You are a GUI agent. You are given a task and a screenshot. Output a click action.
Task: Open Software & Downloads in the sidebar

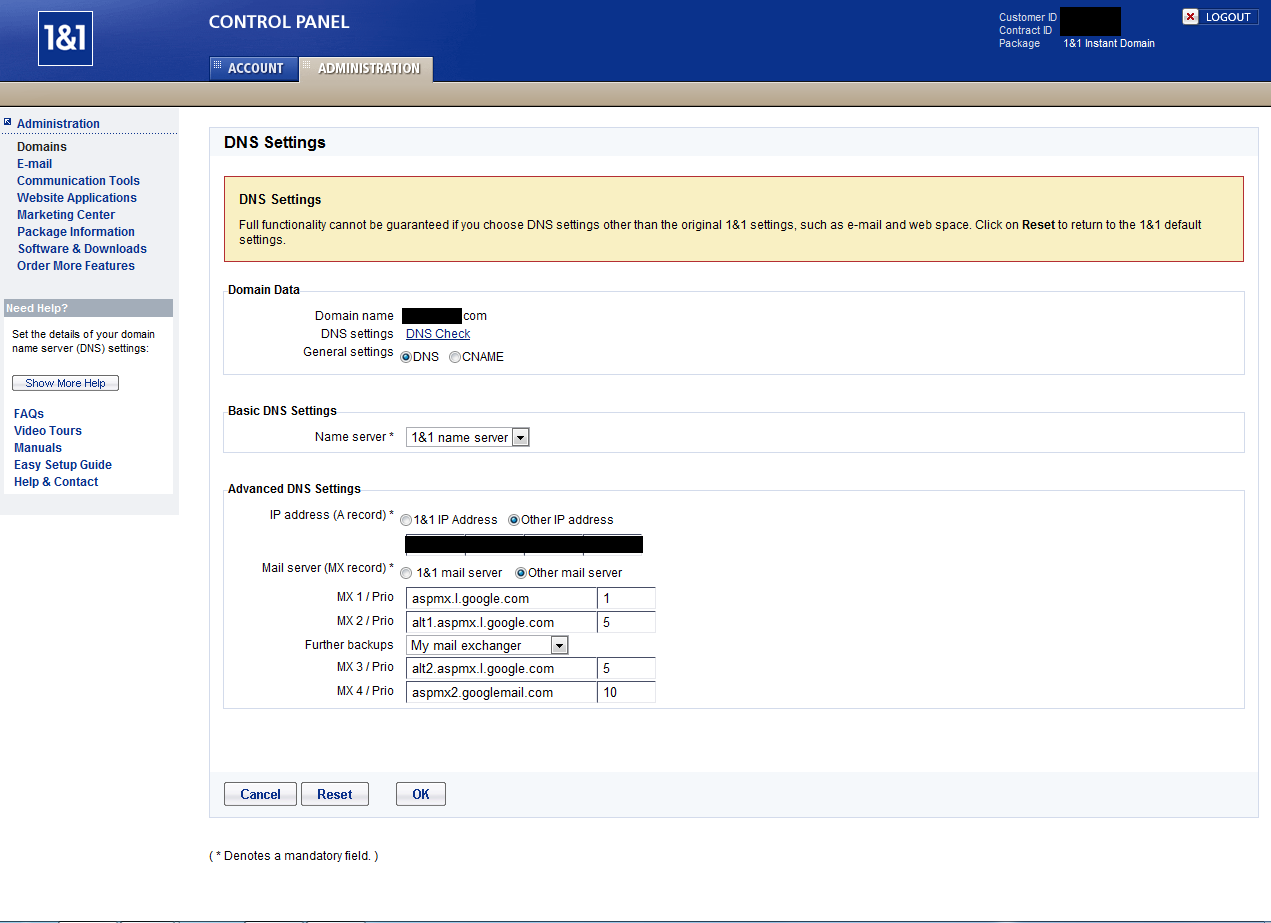point(82,249)
